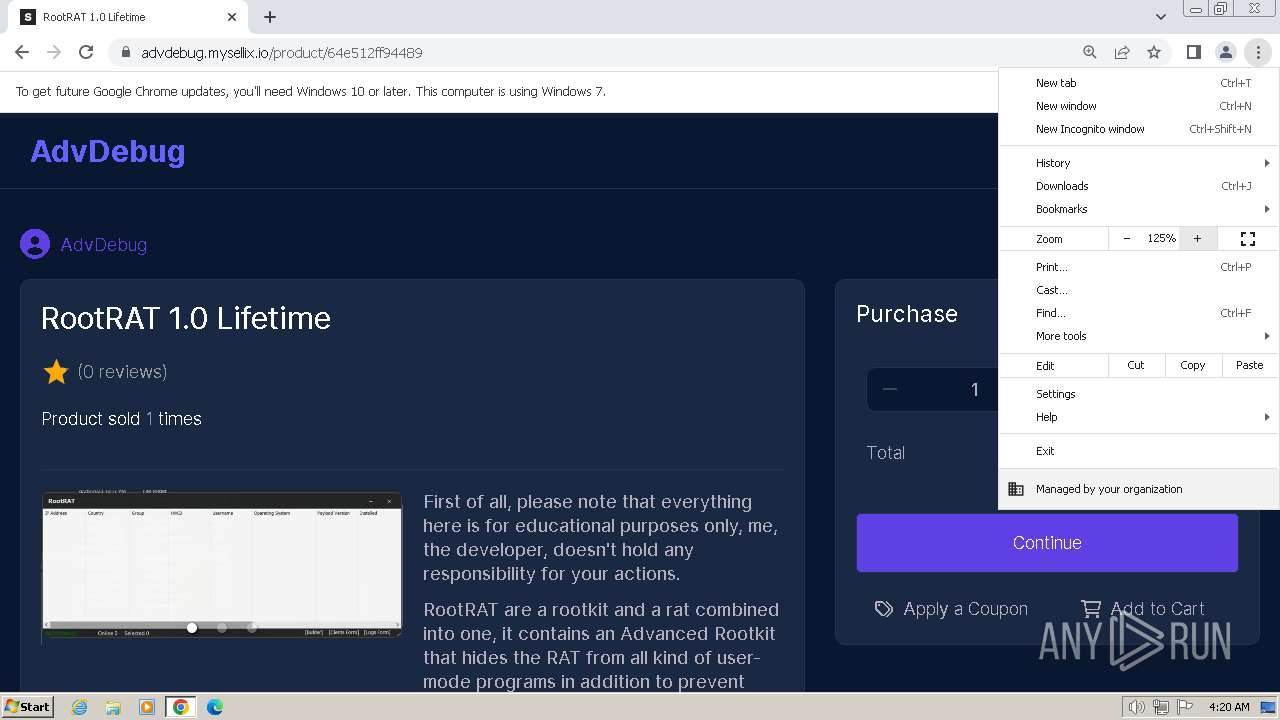
Task: Click the quantity field showing 1
Action: 974,390
